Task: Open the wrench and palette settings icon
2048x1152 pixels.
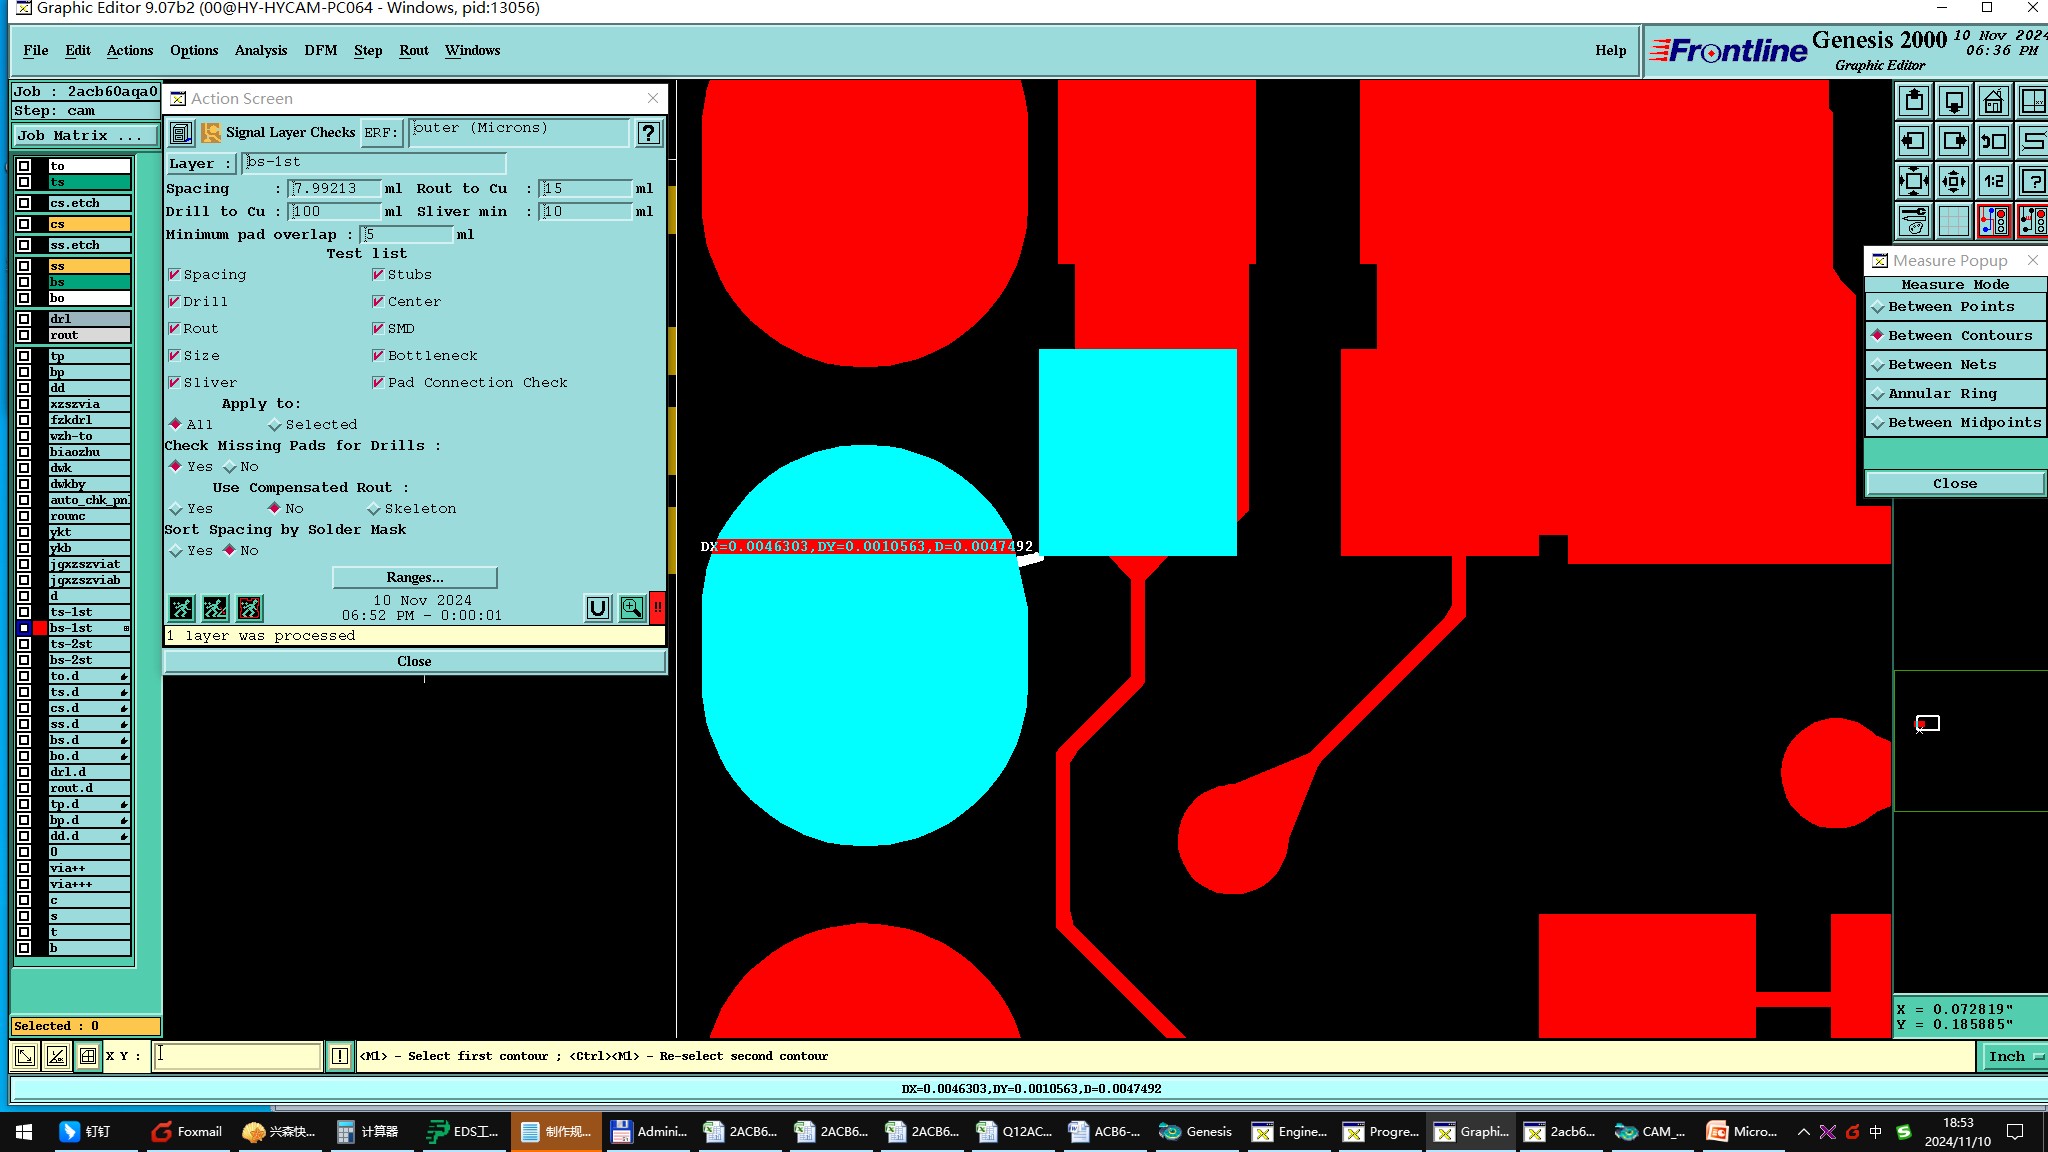Action: pos(1914,220)
